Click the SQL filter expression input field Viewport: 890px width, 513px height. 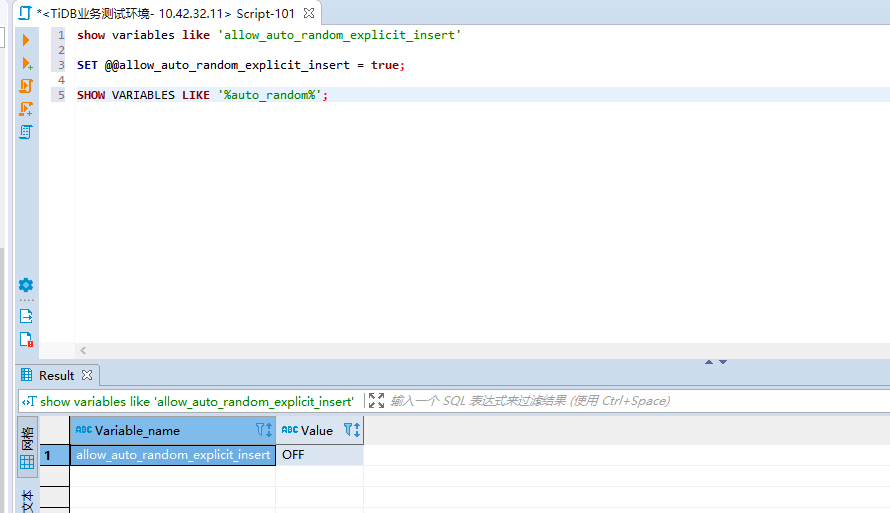point(600,401)
